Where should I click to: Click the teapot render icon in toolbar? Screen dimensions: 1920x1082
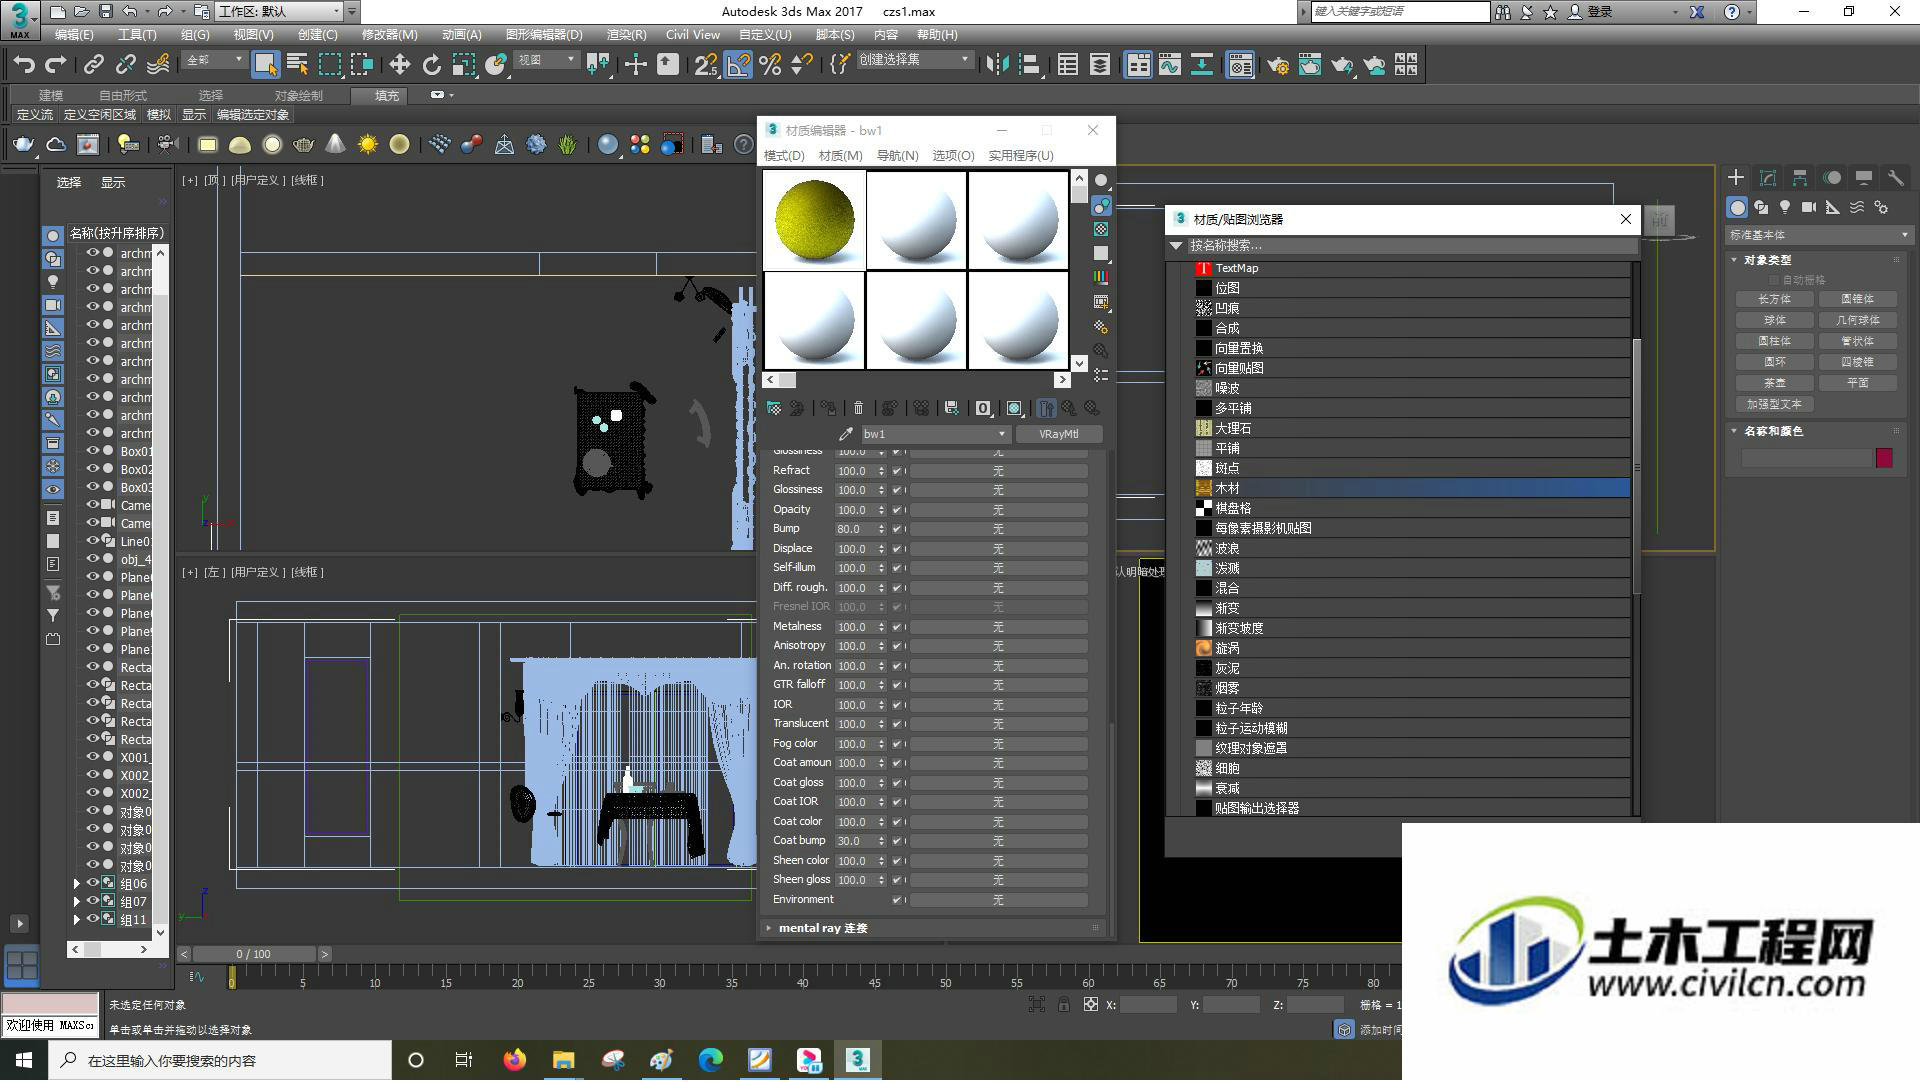click(x=23, y=145)
